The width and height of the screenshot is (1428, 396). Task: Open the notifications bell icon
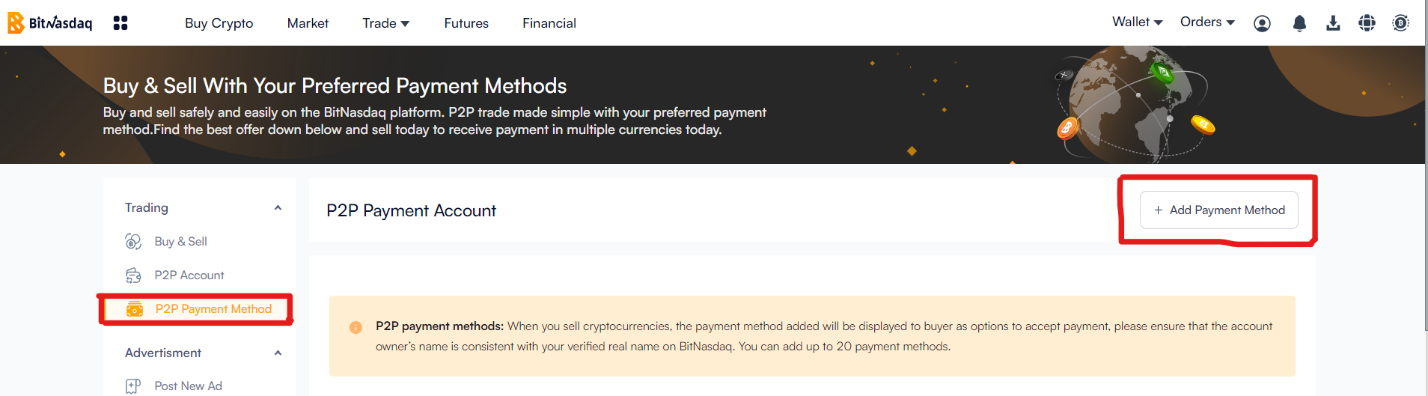1299,23
